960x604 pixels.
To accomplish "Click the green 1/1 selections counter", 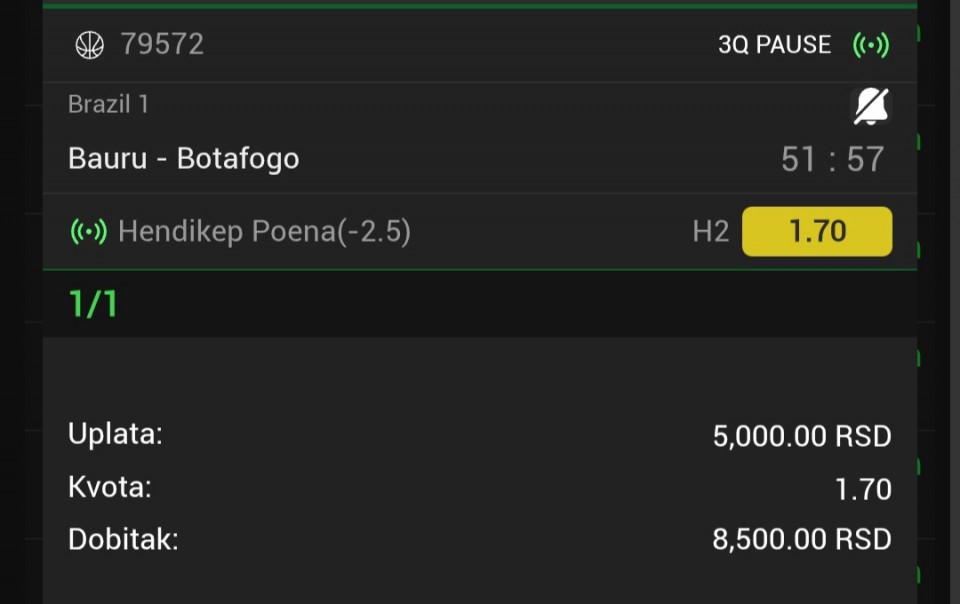I will (93, 304).
